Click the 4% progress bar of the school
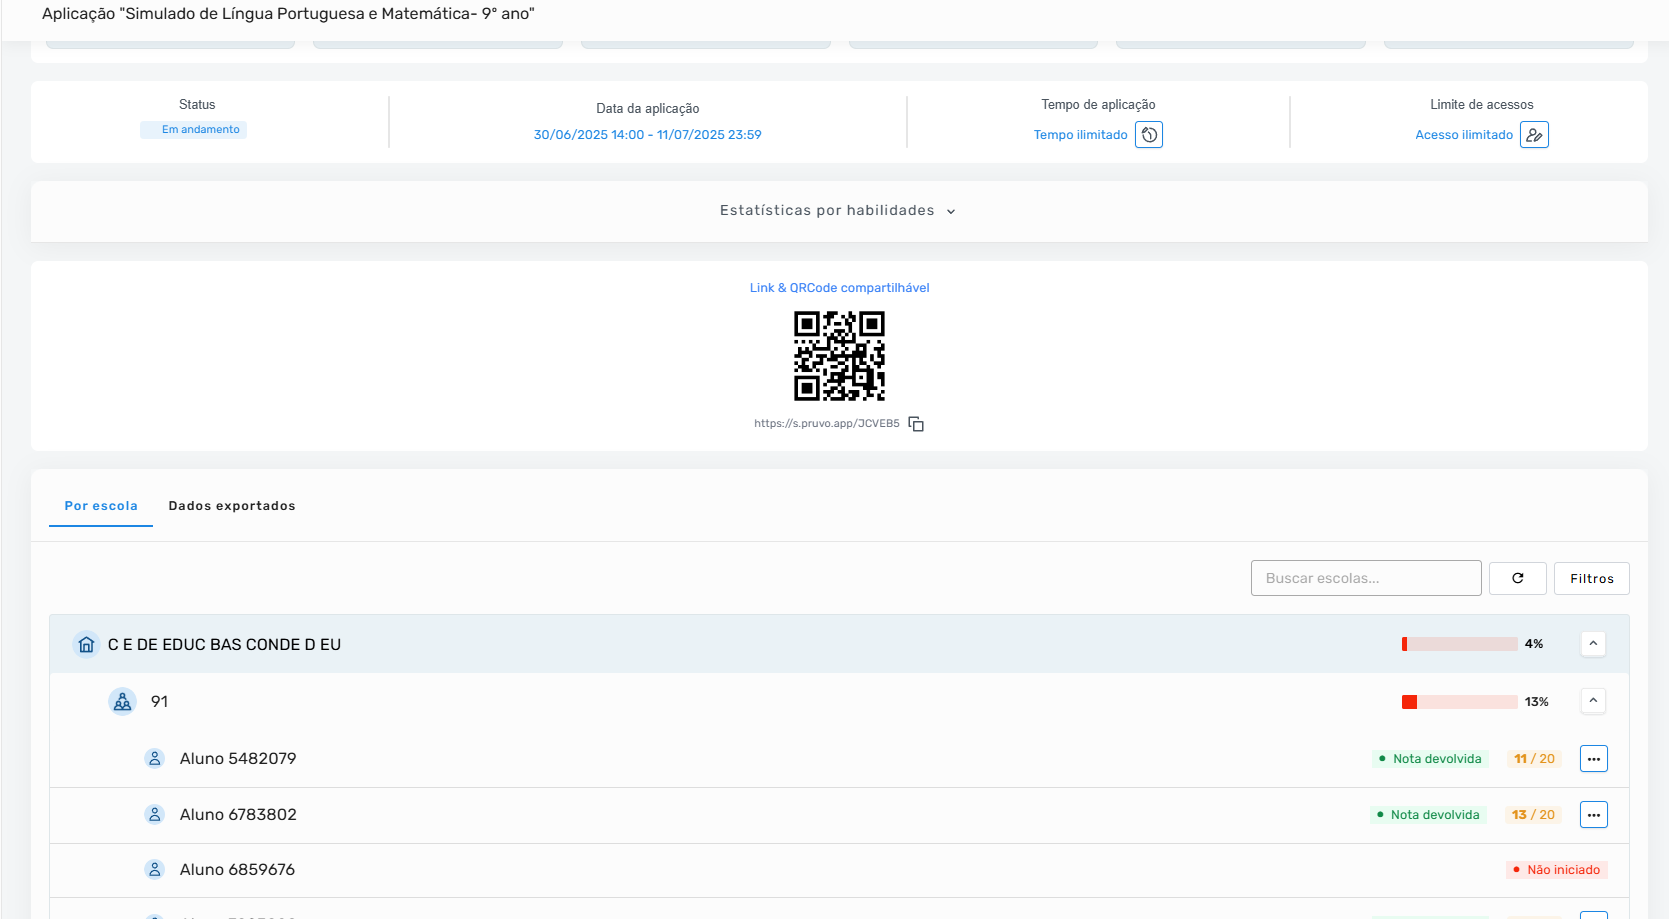The height and width of the screenshot is (919, 1669). (x=1460, y=644)
